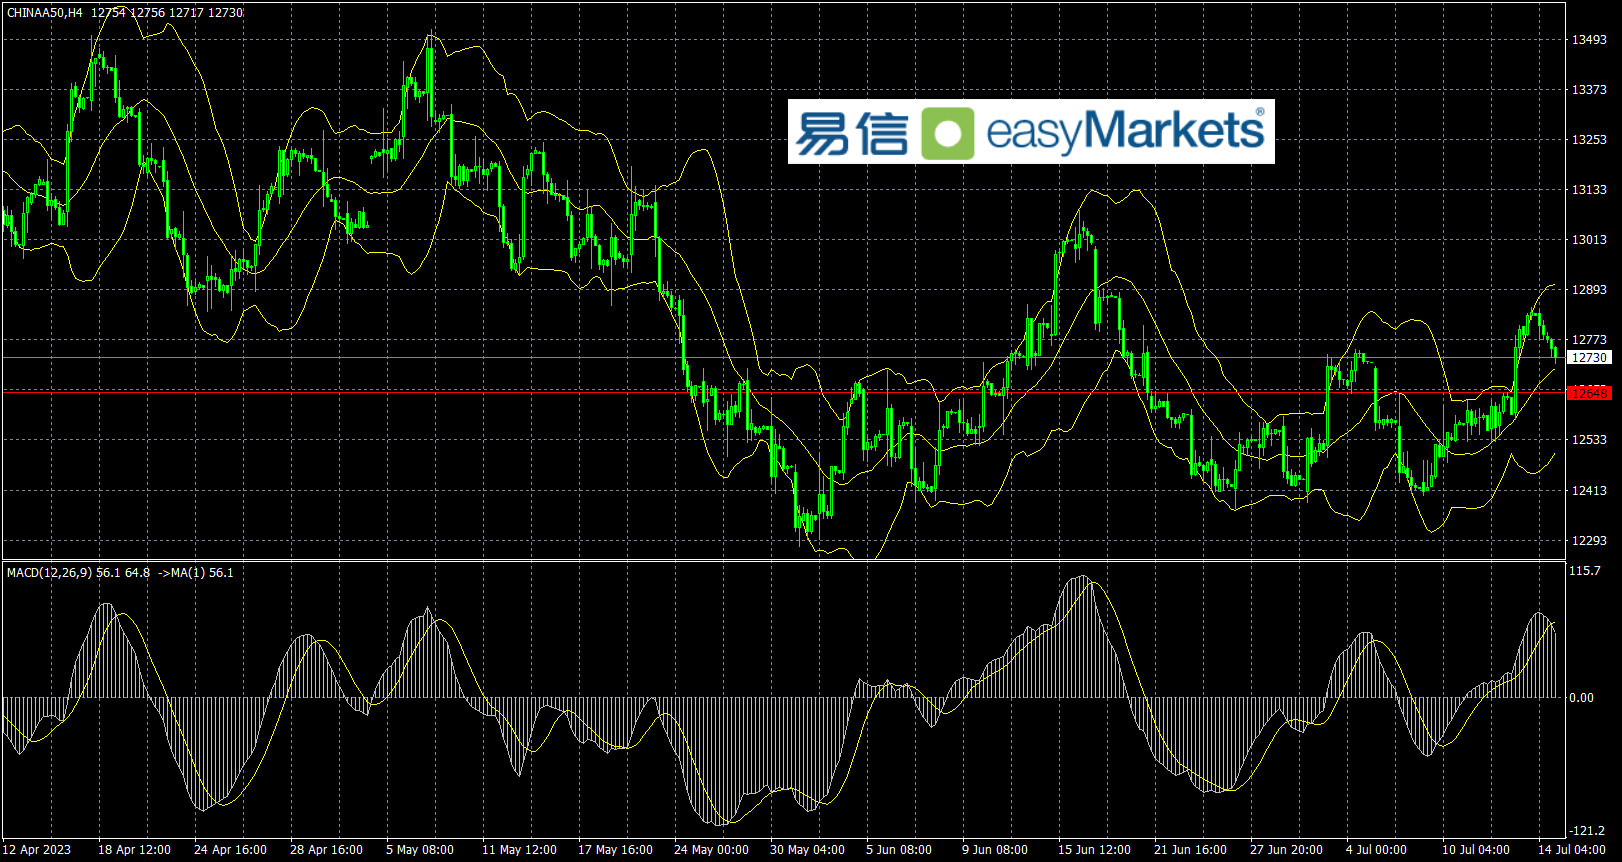This screenshot has width=1622, height=862.
Task: Click the 28 Apr 16:00 time marker
Action: (326, 850)
